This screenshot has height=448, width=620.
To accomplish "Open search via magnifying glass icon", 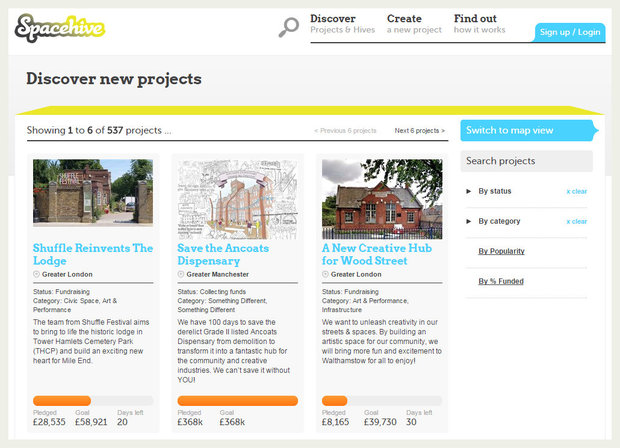I will tap(288, 27).
